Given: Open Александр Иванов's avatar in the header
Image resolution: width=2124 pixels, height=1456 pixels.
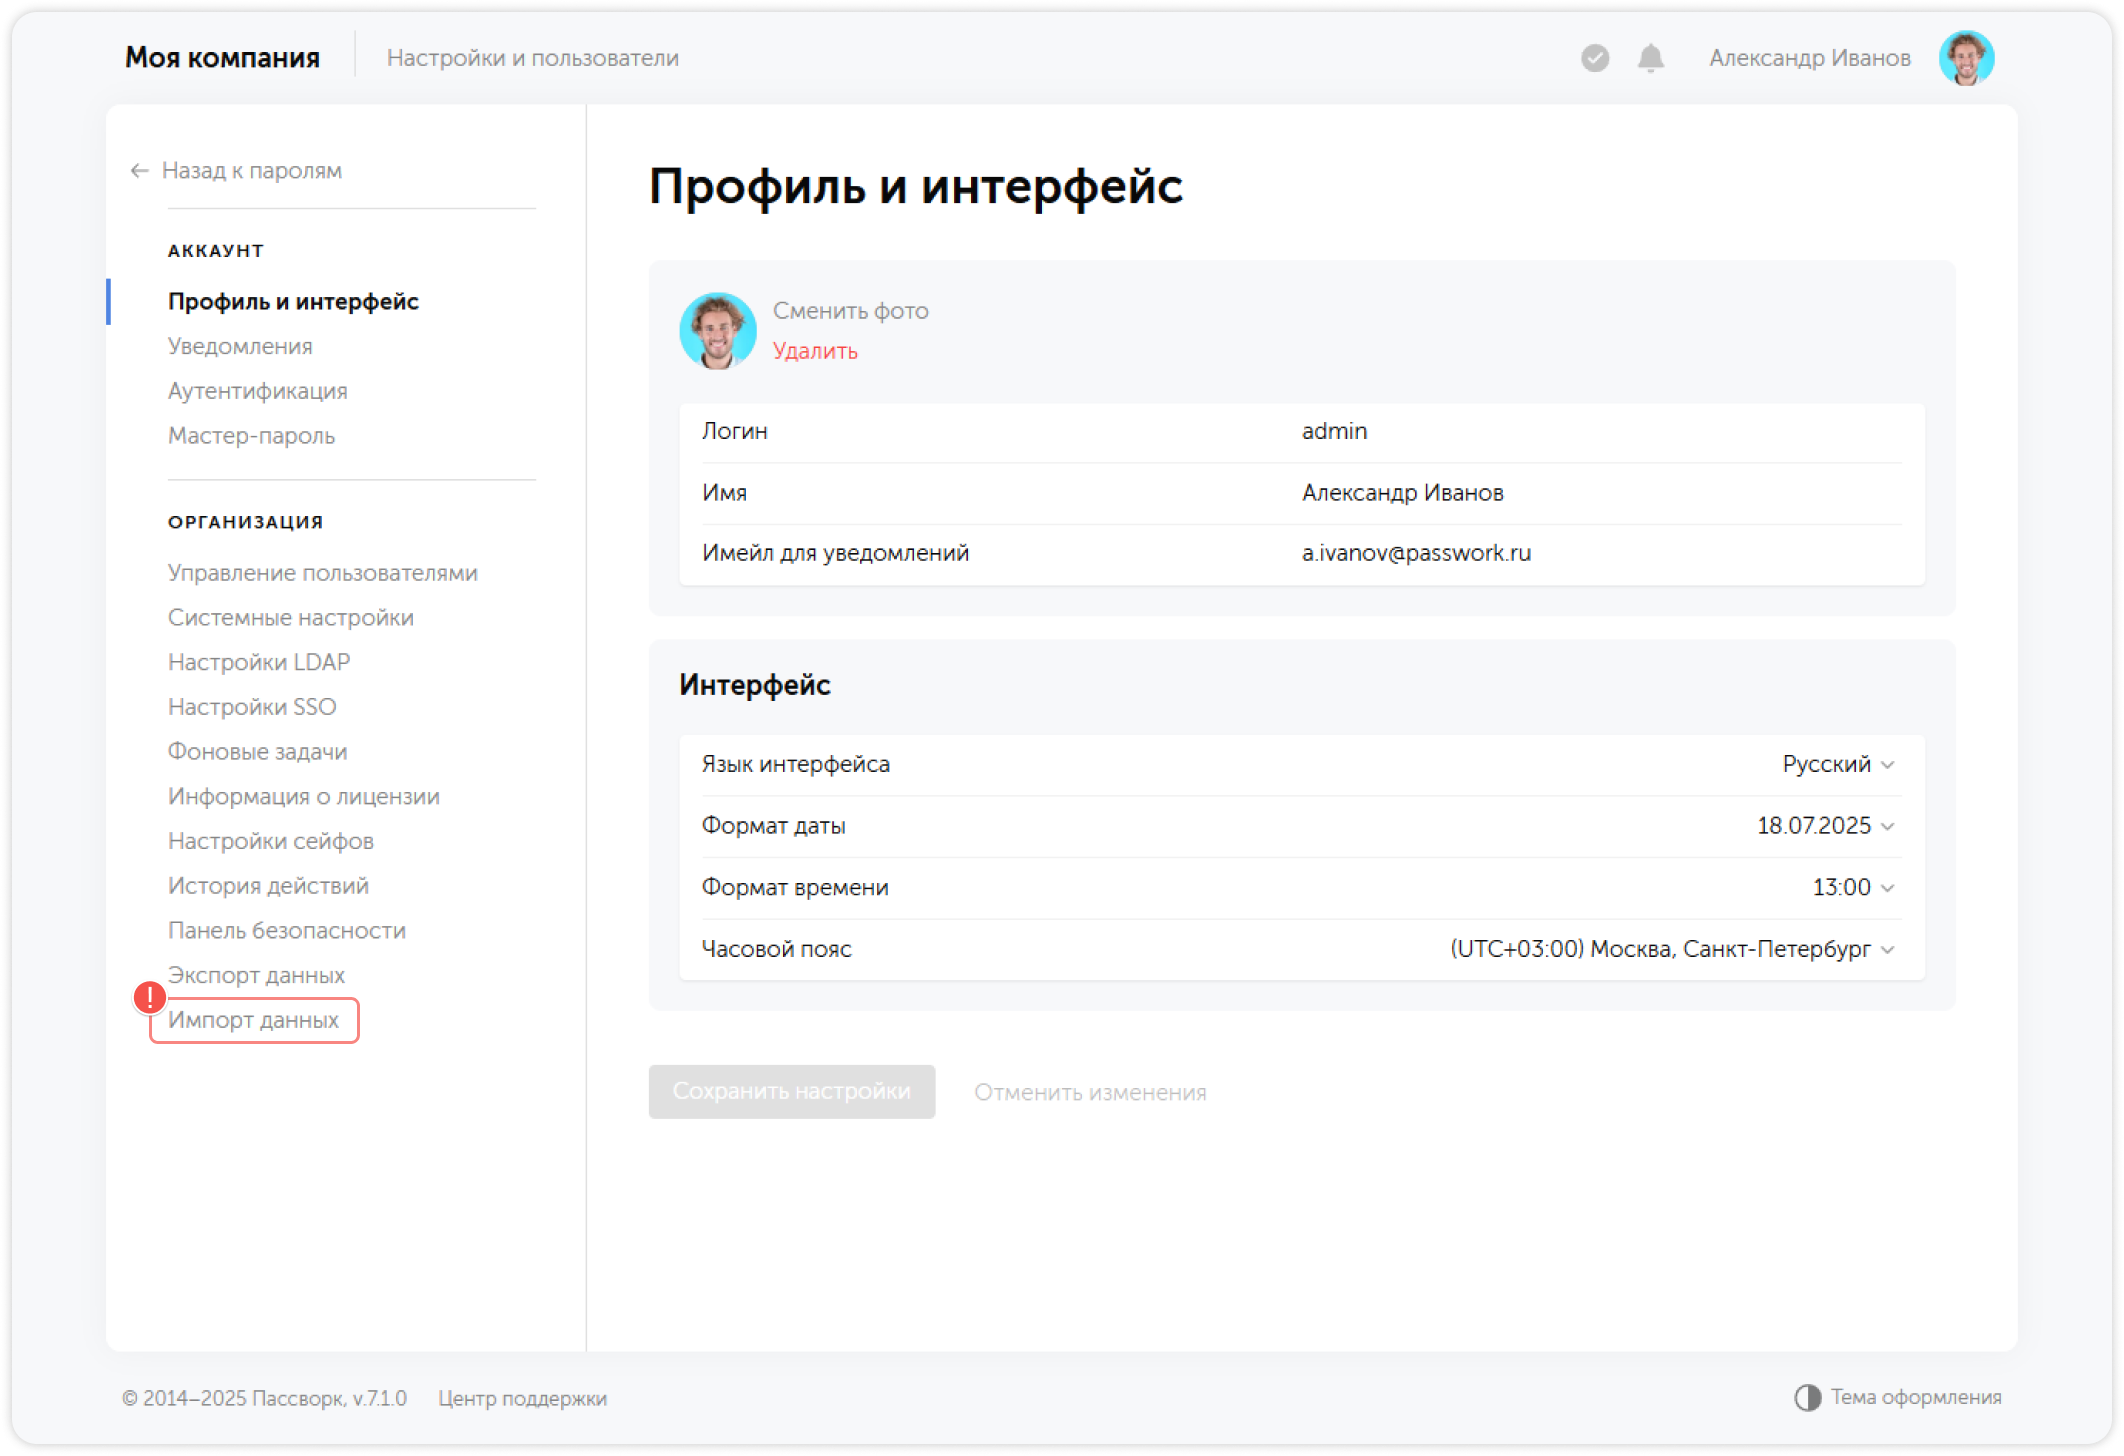Looking at the screenshot, I should pyautogui.click(x=1967, y=58).
